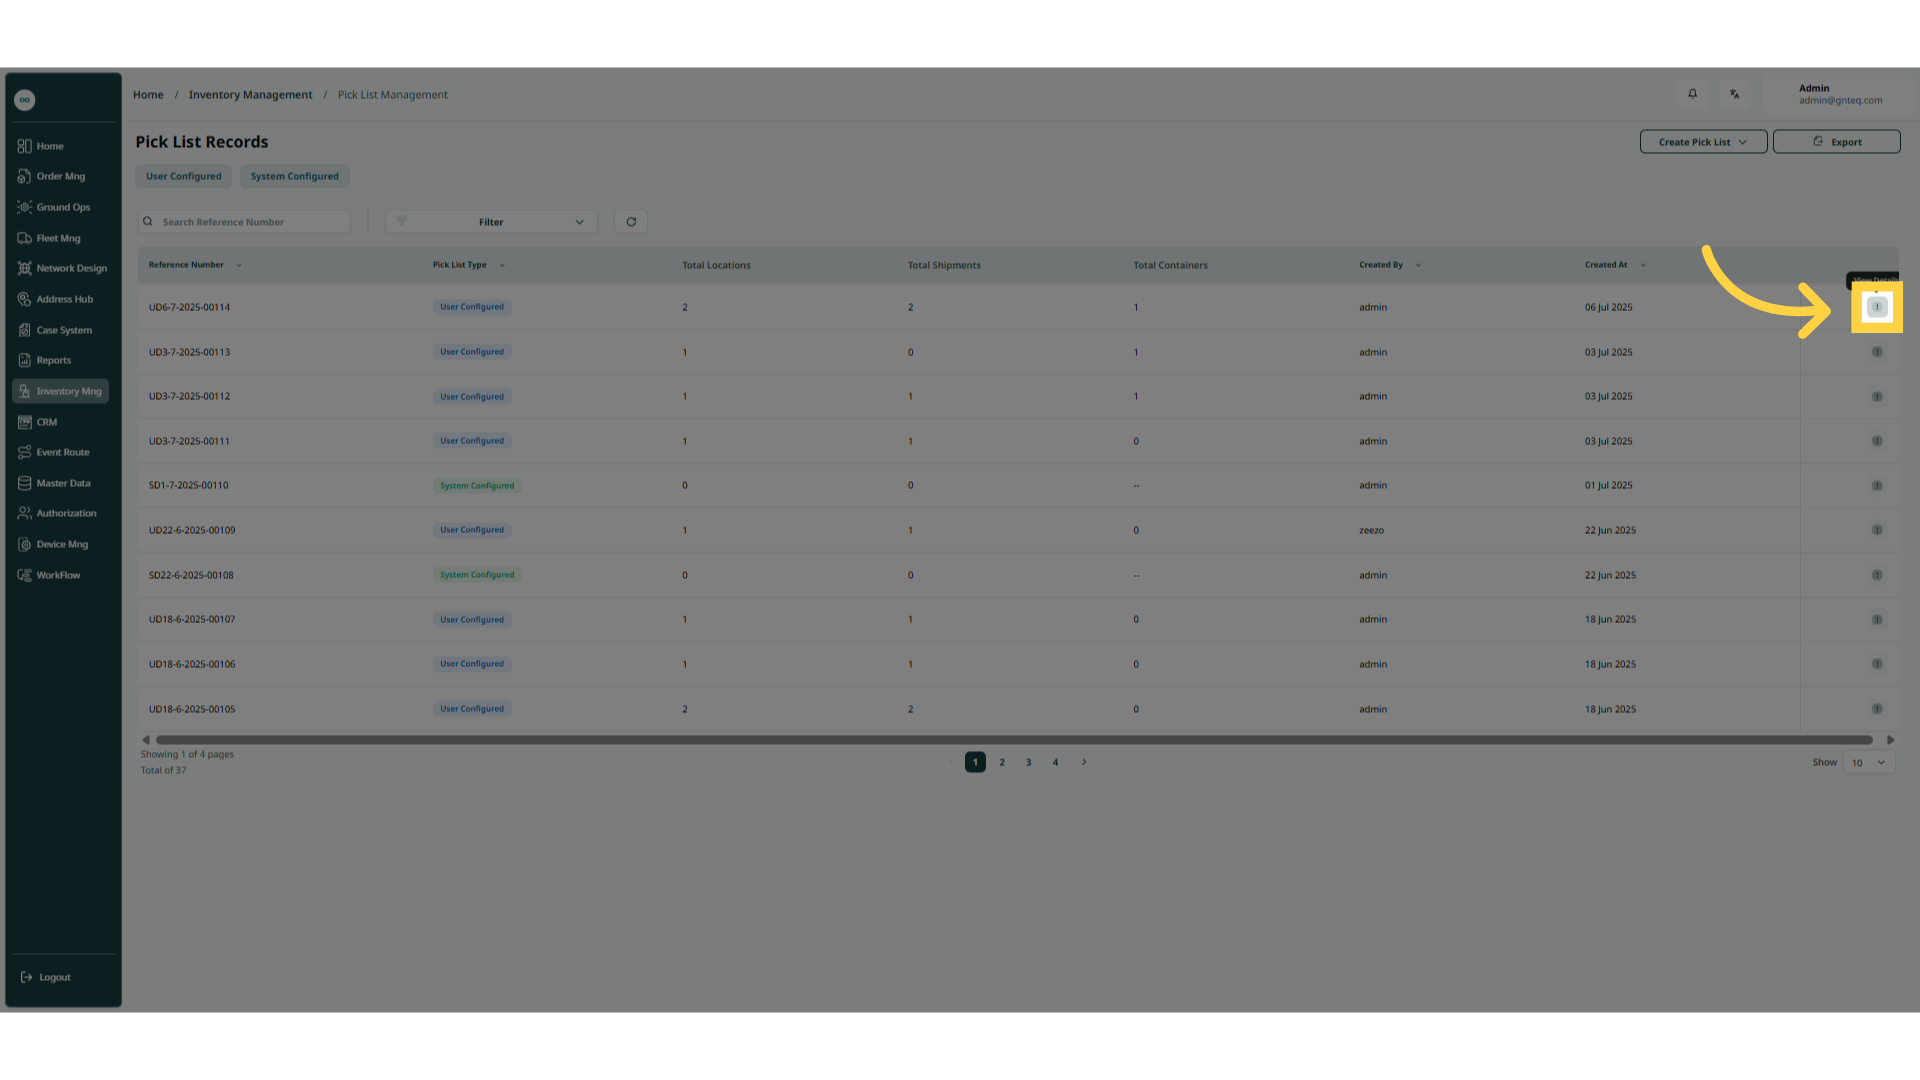Click the scrollbar right arrow
Image resolution: width=1920 pixels, height=1080 pixels.
click(1891, 740)
